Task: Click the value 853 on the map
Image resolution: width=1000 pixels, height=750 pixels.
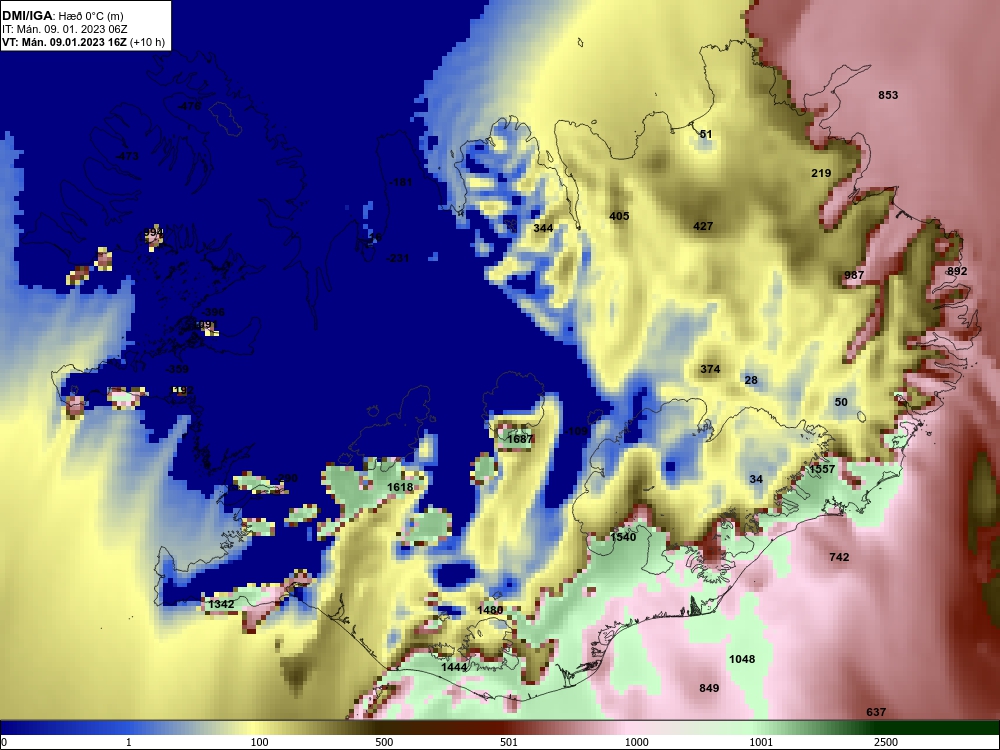Action: (x=888, y=95)
